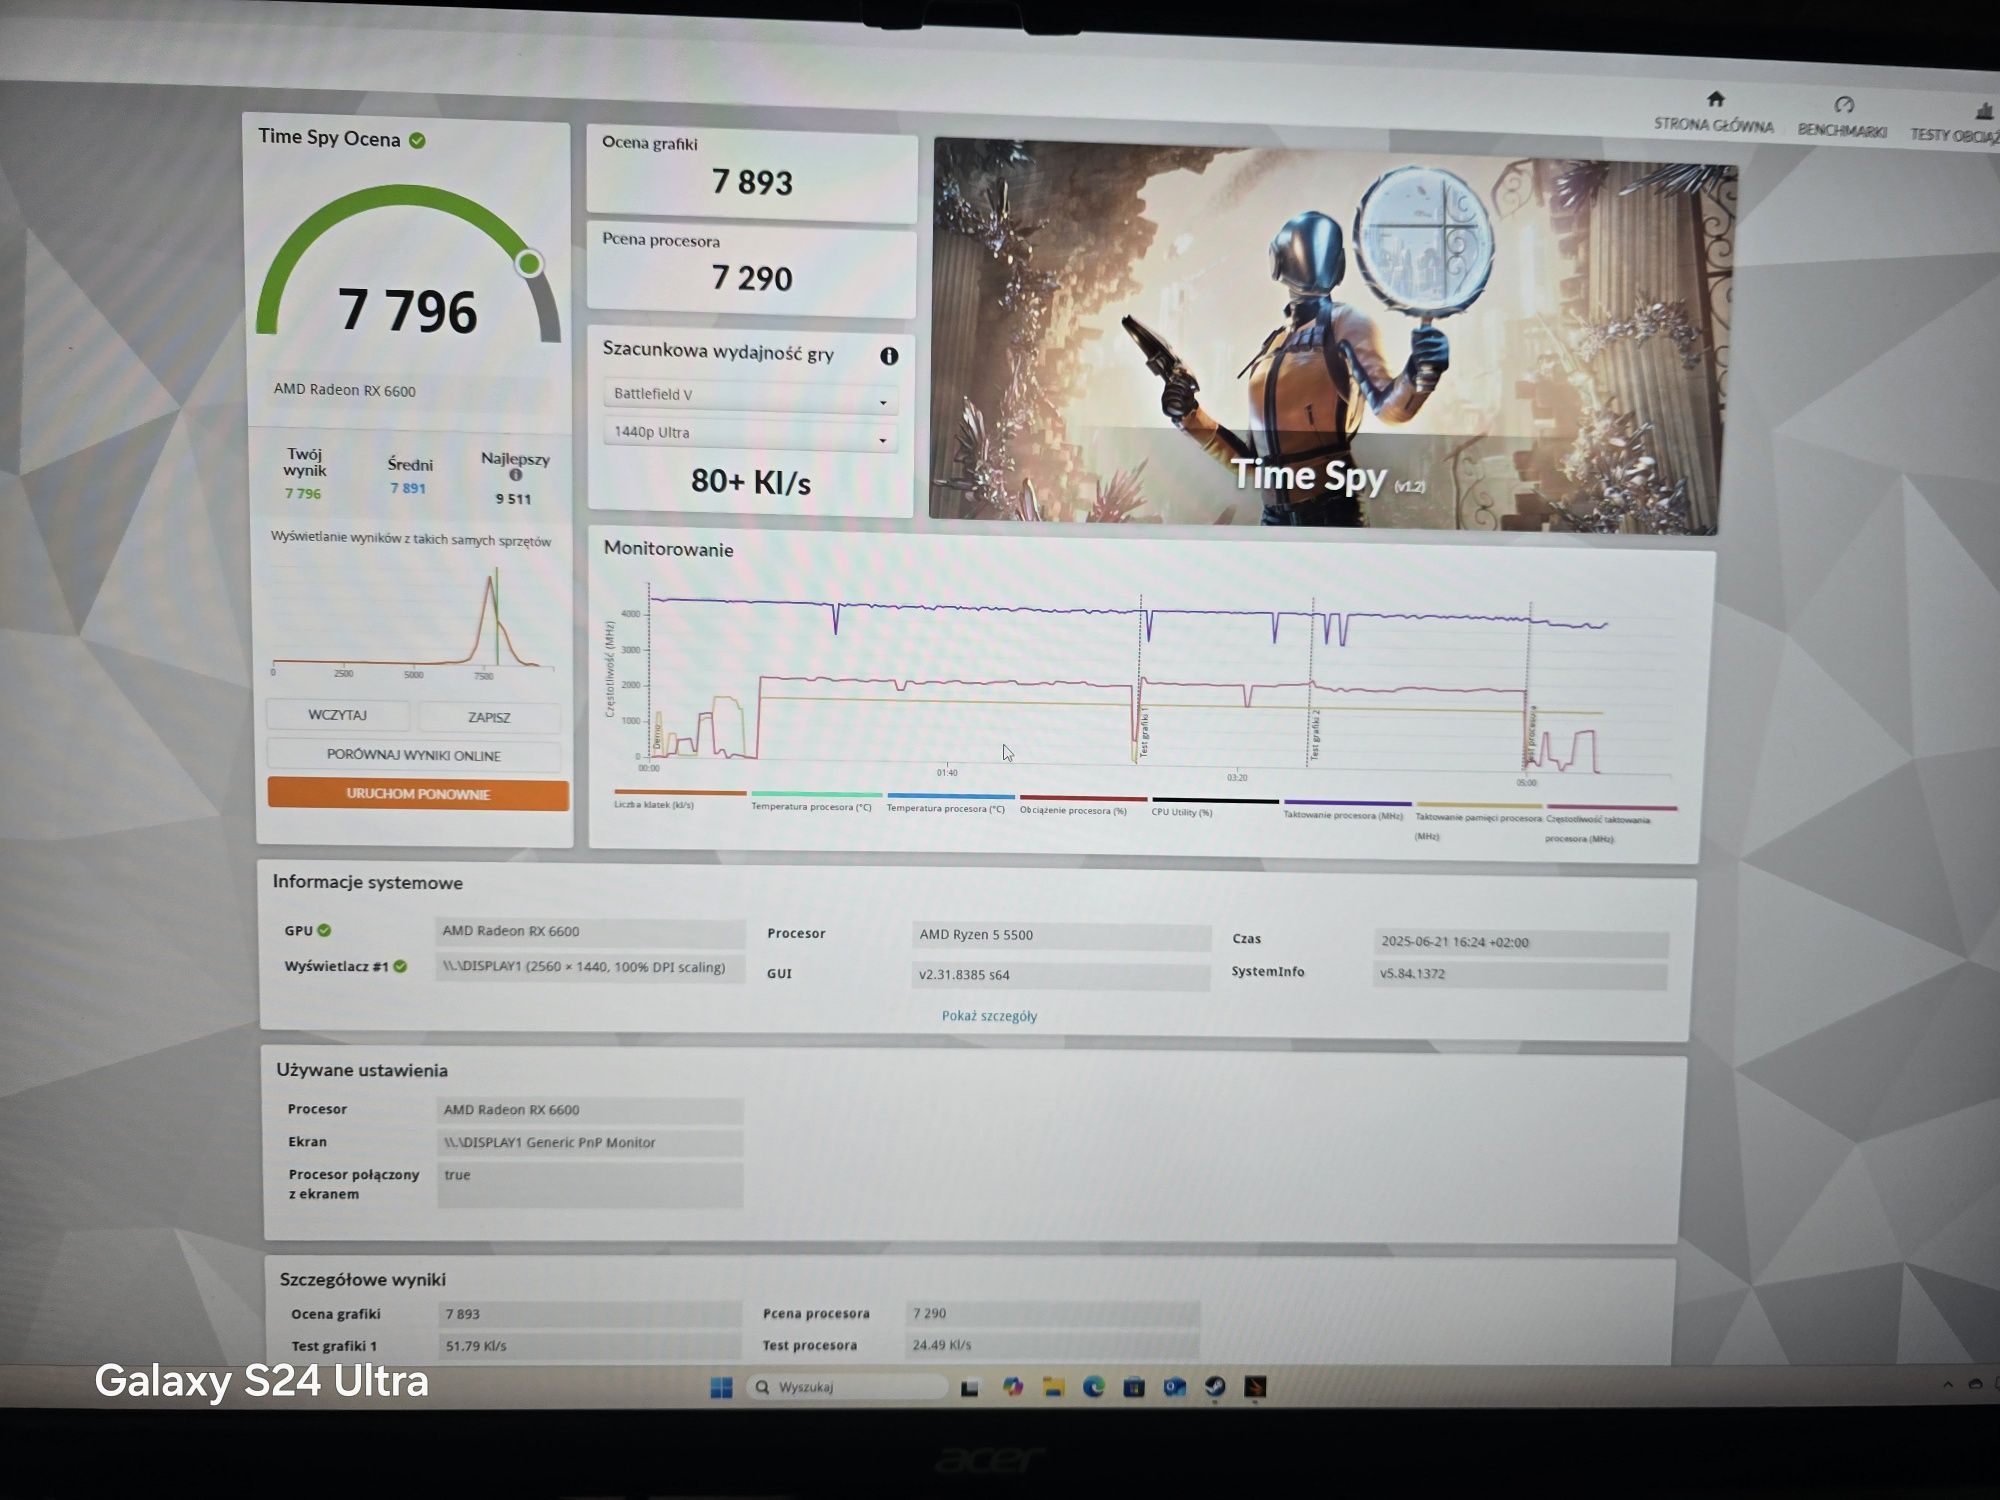Click the green check next to Time Spy Ocena

(417, 140)
